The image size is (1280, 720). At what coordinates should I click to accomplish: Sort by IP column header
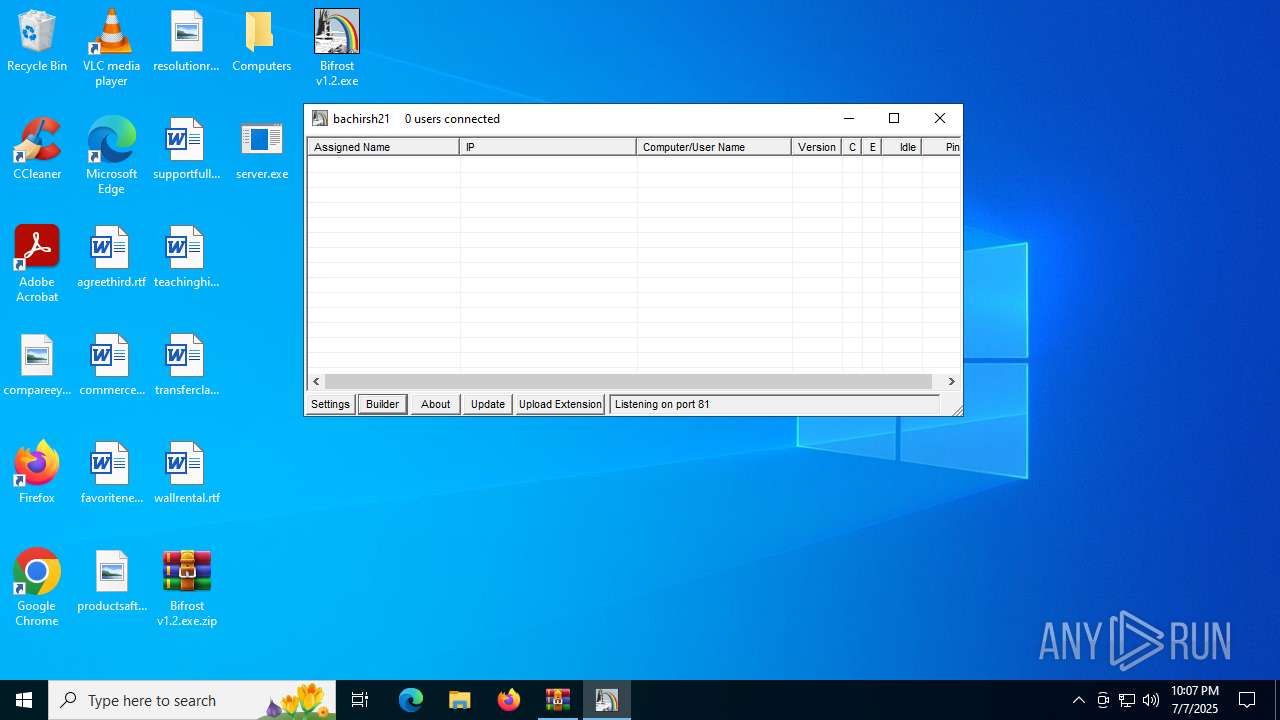pyautogui.click(x=548, y=147)
